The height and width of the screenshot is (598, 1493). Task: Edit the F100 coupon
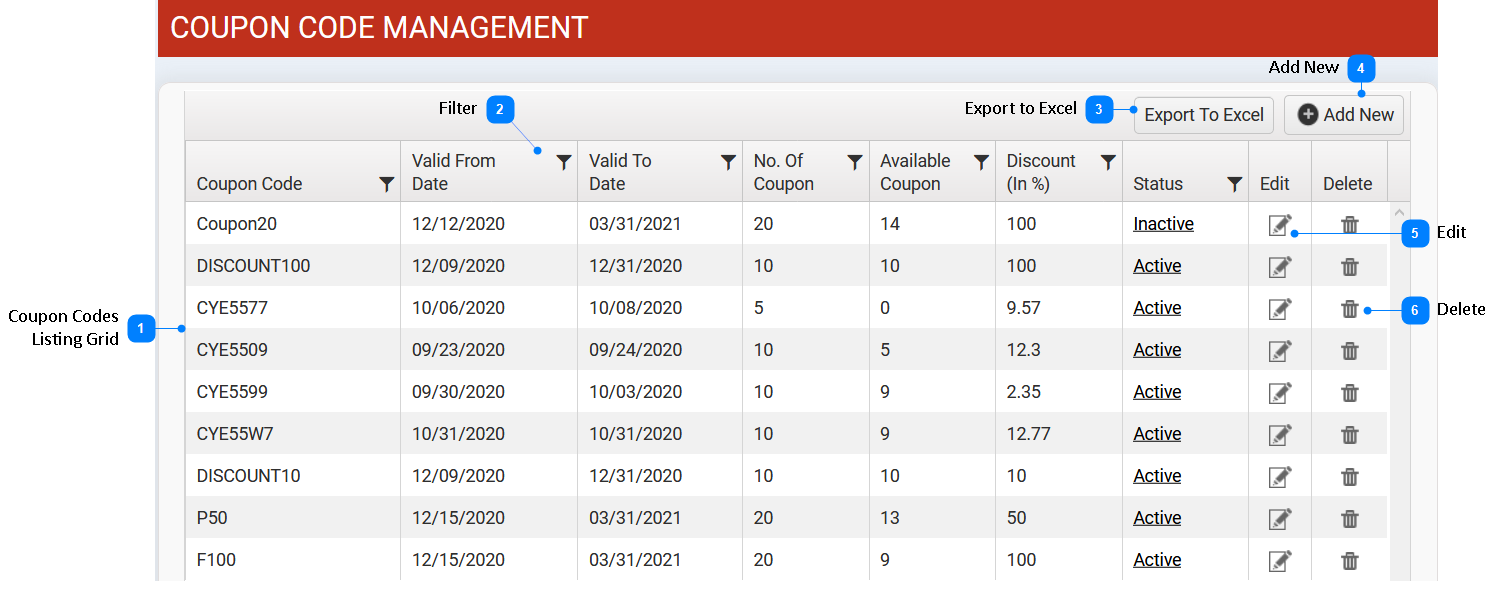click(x=1280, y=561)
